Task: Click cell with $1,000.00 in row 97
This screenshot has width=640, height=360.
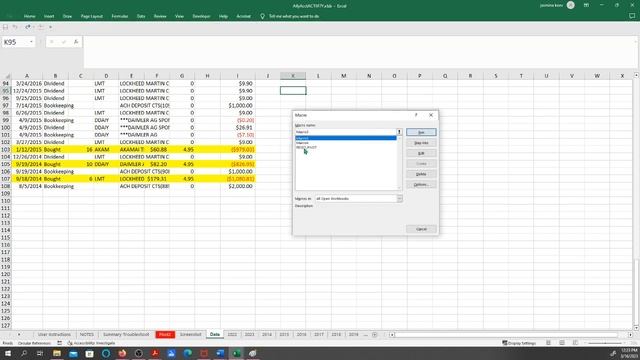Action: (237, 105)
